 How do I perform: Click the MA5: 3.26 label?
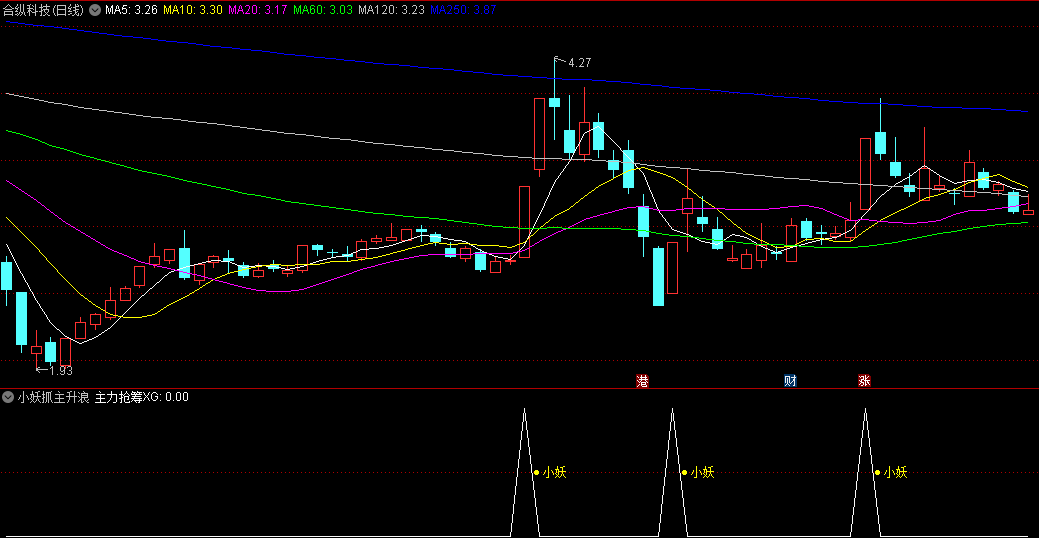pos(131,10)
